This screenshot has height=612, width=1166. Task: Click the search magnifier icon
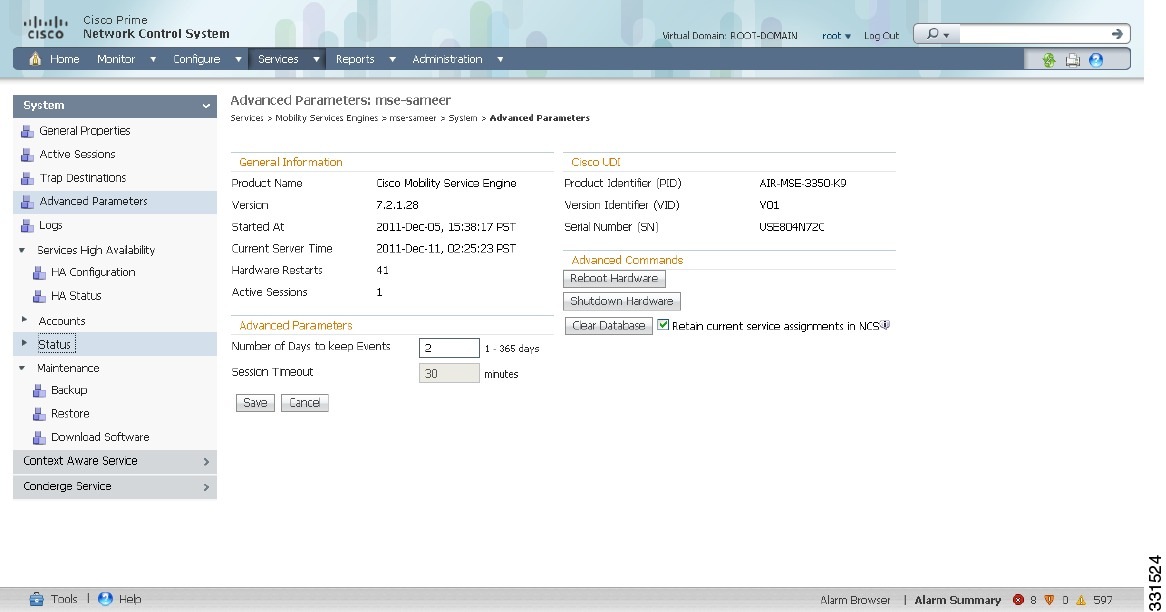pos(932,34)
